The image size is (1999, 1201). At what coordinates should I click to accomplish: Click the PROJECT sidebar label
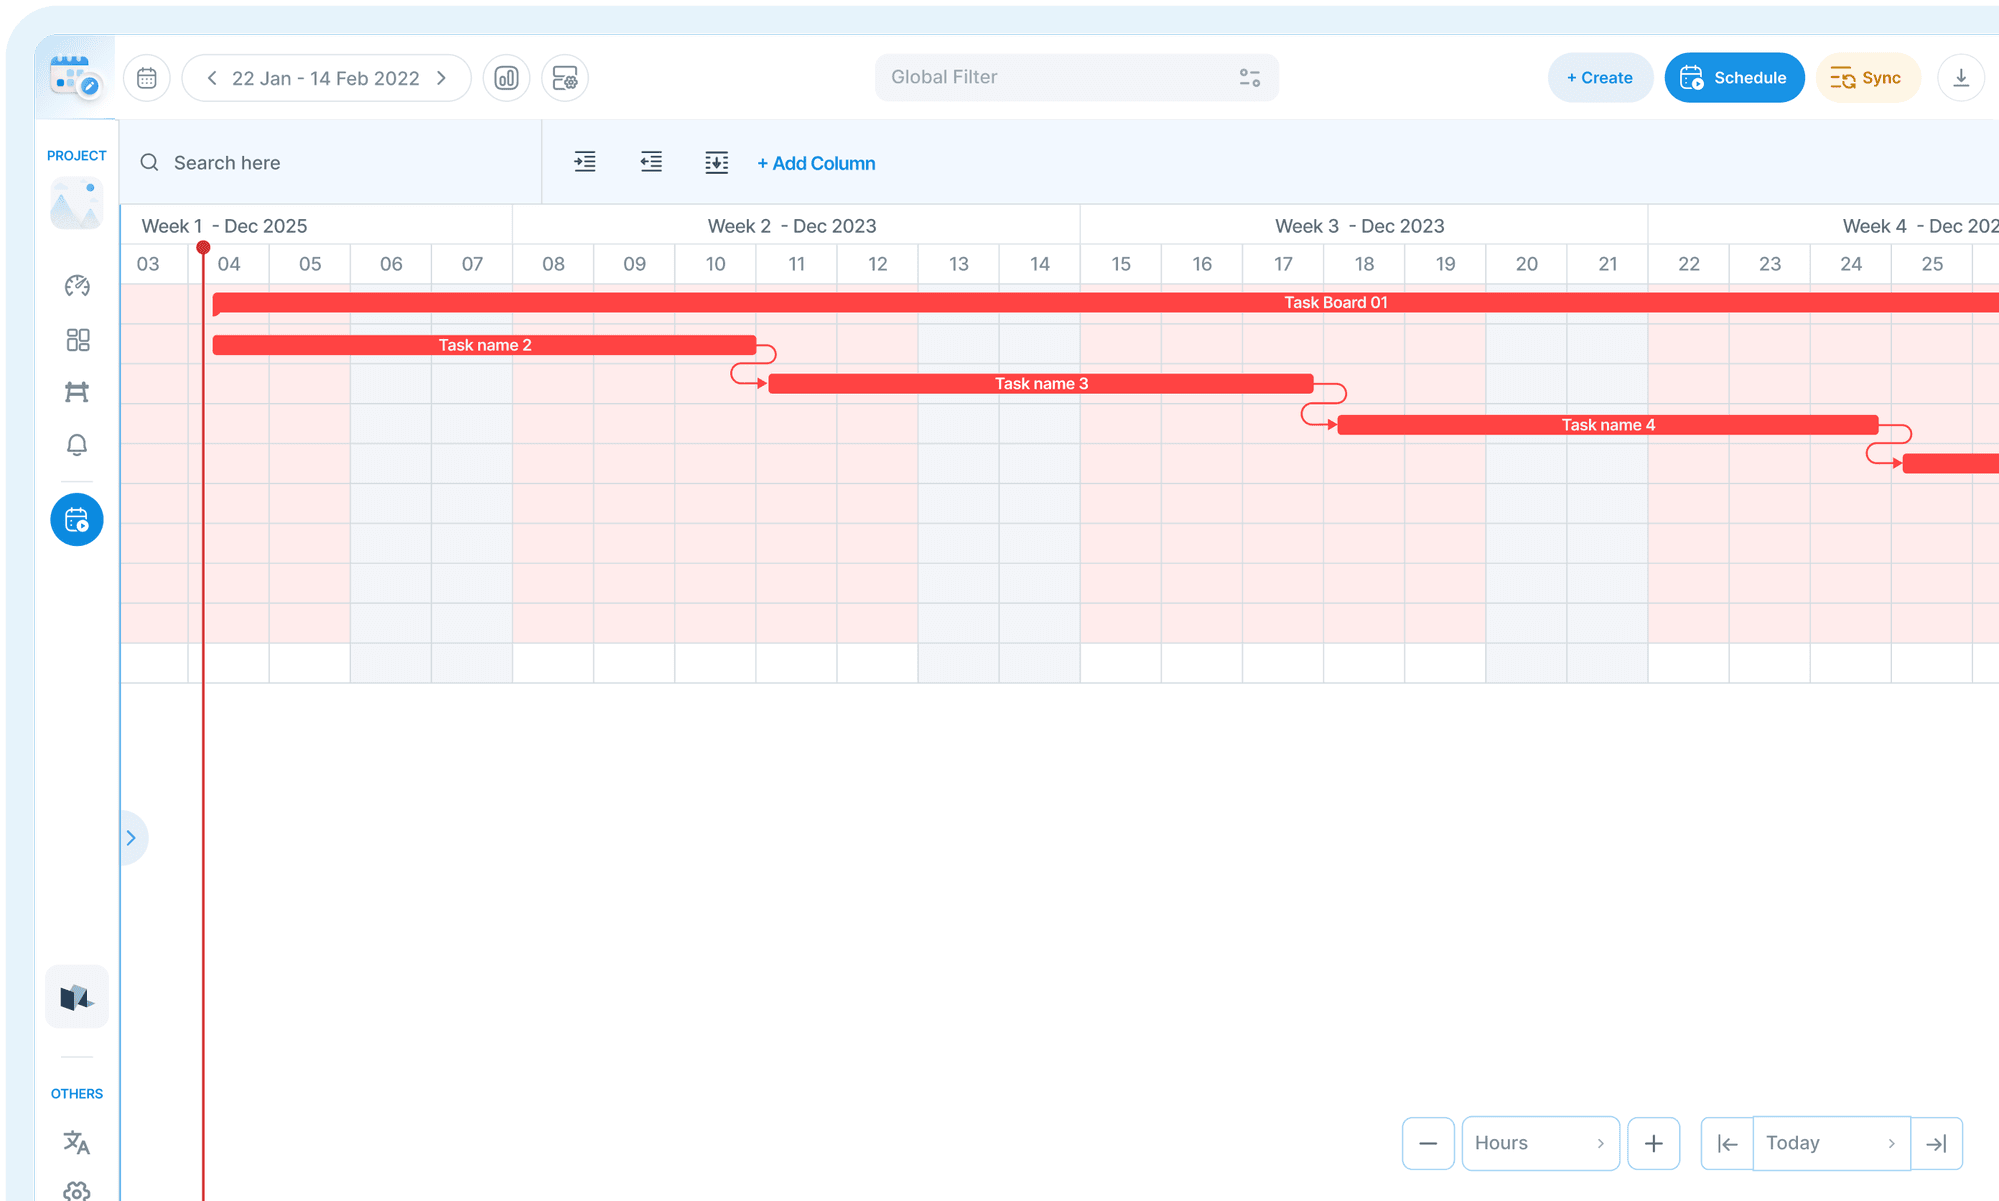click(77, 156)
